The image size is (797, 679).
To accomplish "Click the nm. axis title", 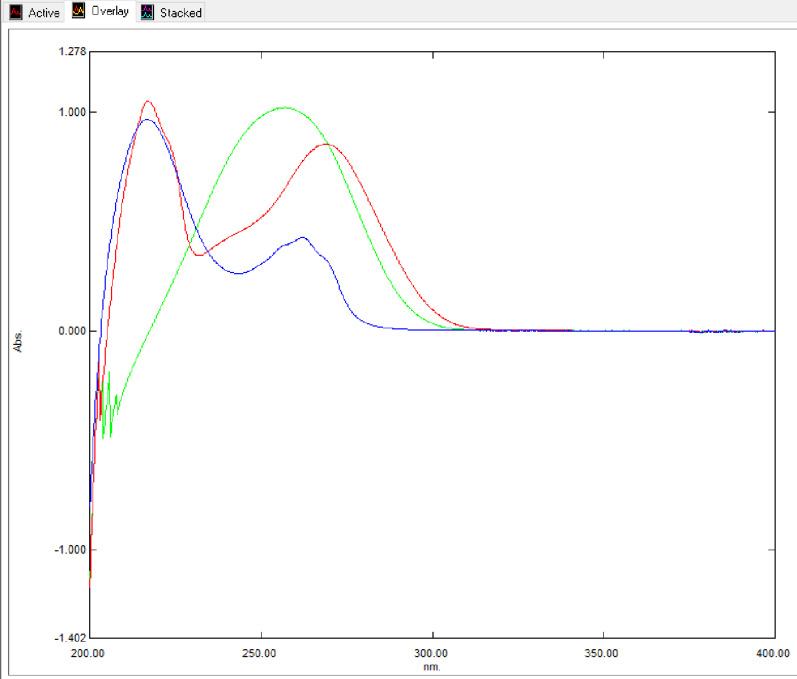I will (432, 666).
